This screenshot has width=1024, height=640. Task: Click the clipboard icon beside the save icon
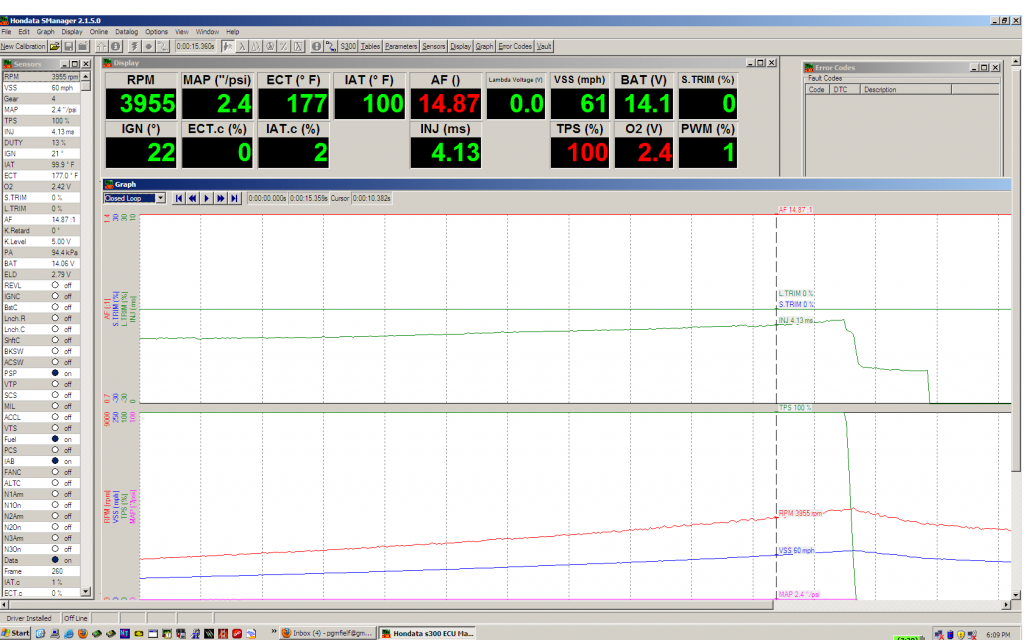[x=83, y=46]
